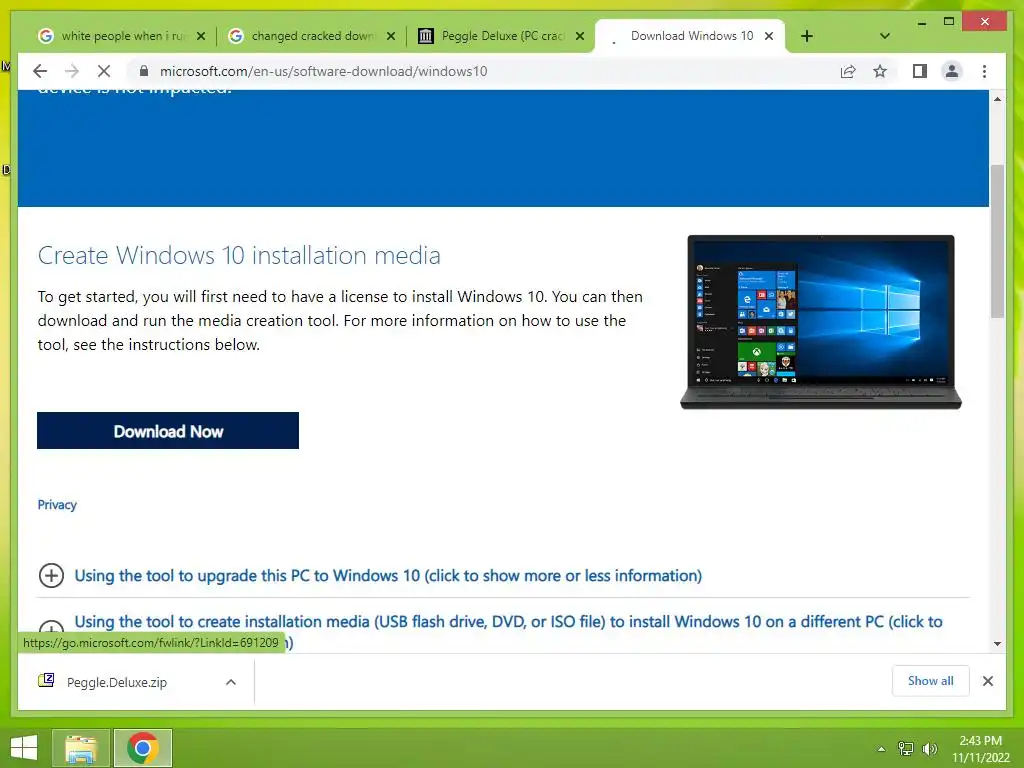Switch to Peggle Deluxe tab
This screenshot has width=1024, height=768.
(x=502, y=36)
